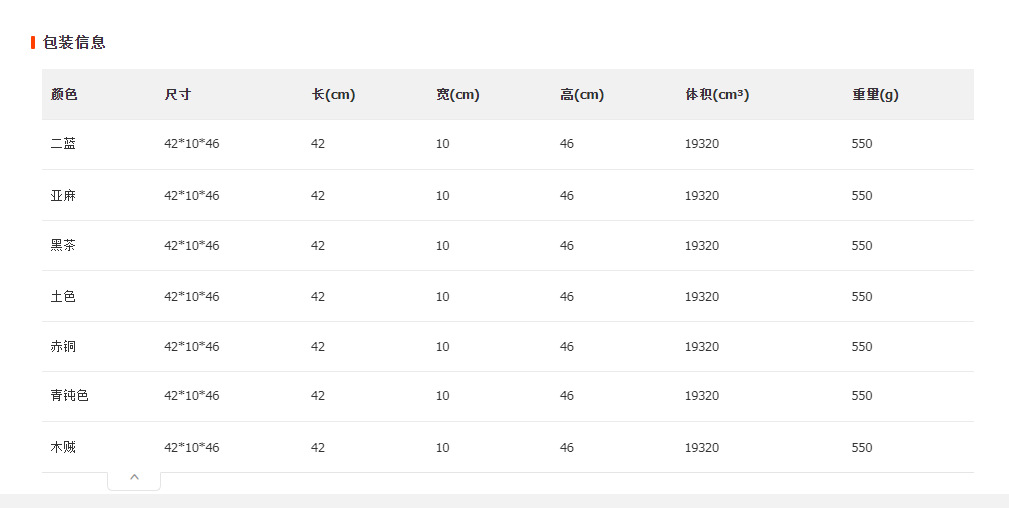
Task: Click the 尺寸 column header
Action: (x=178, y=95)
